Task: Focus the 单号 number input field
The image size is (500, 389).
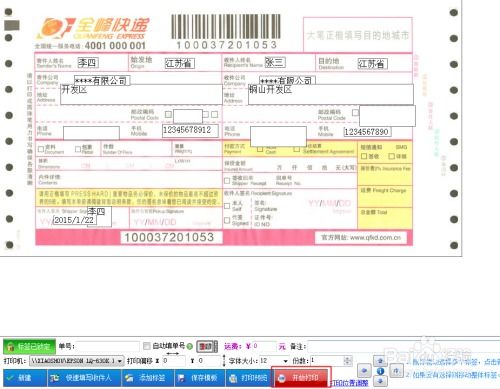Action: click(108, 347)
